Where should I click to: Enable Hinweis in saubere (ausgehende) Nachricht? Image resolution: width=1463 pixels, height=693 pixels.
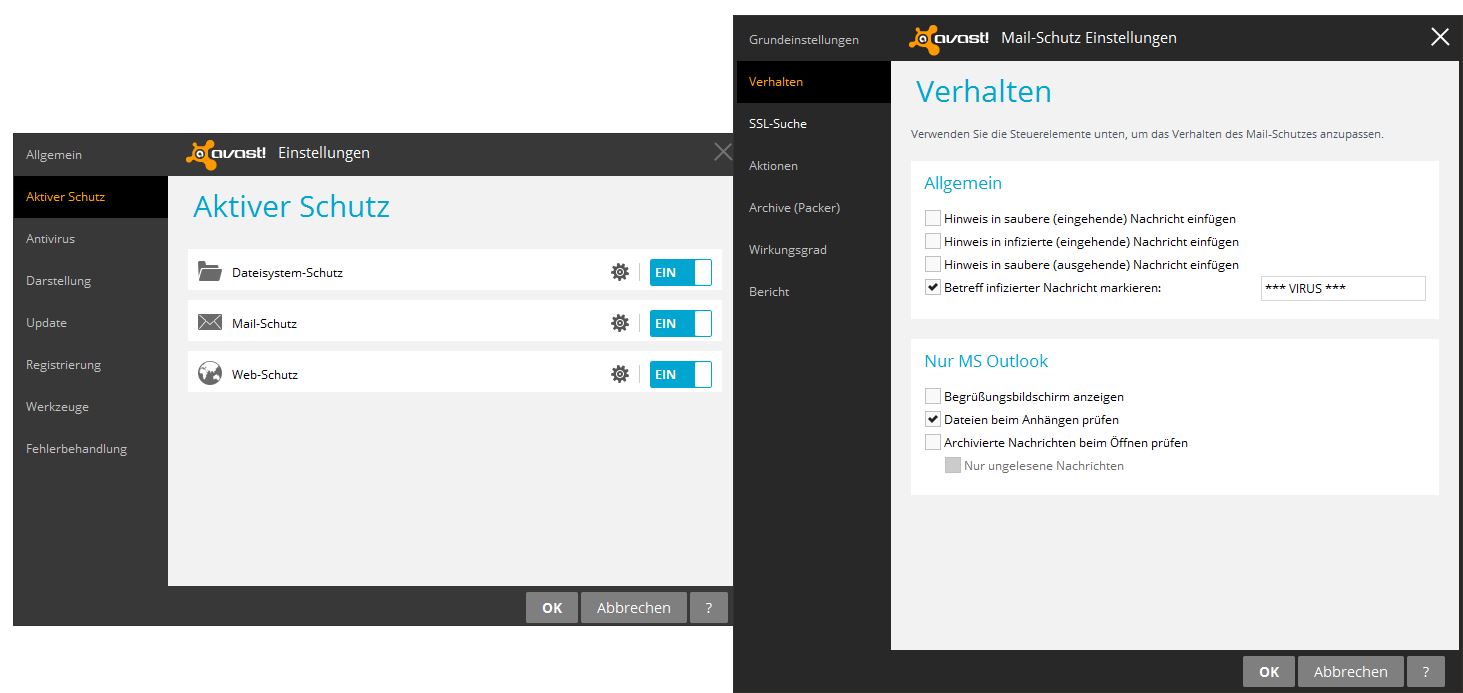point(933,264)
